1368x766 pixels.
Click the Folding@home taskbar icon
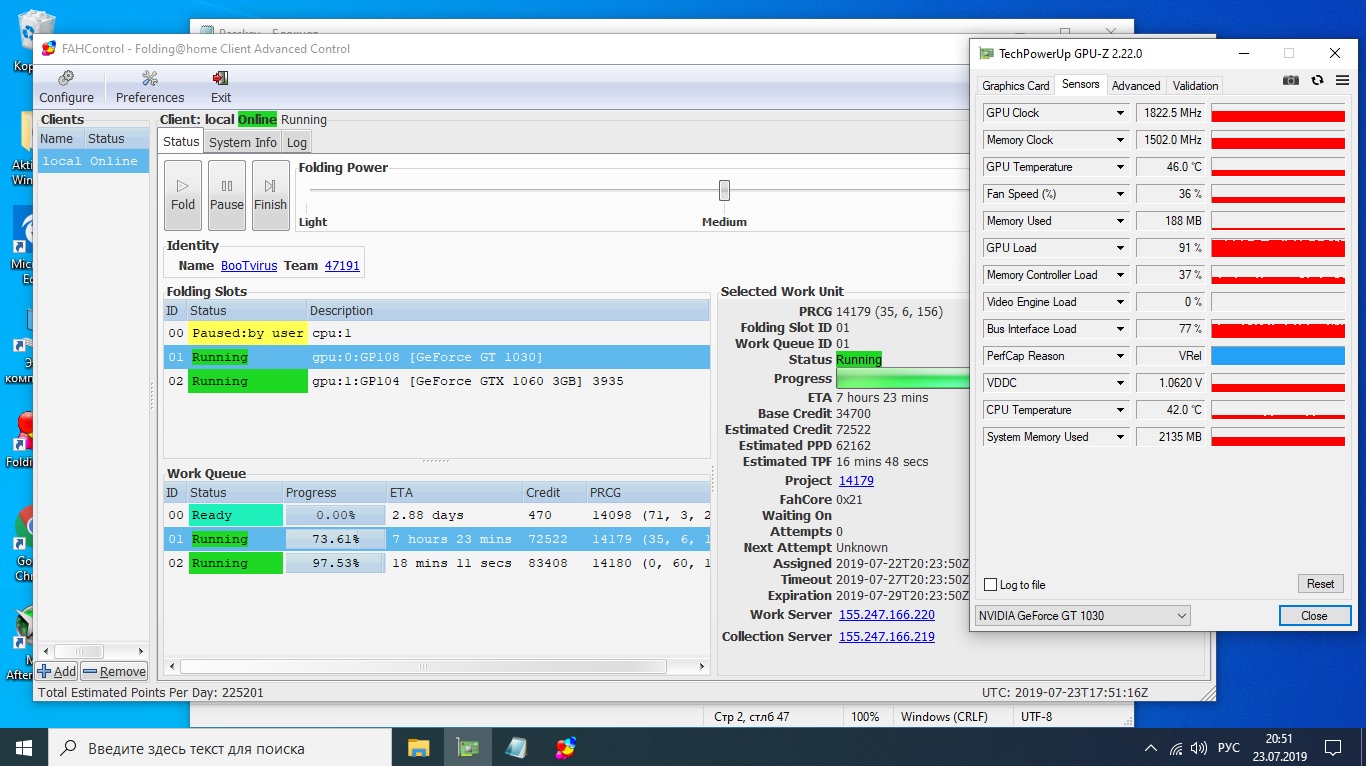(565, 747)
